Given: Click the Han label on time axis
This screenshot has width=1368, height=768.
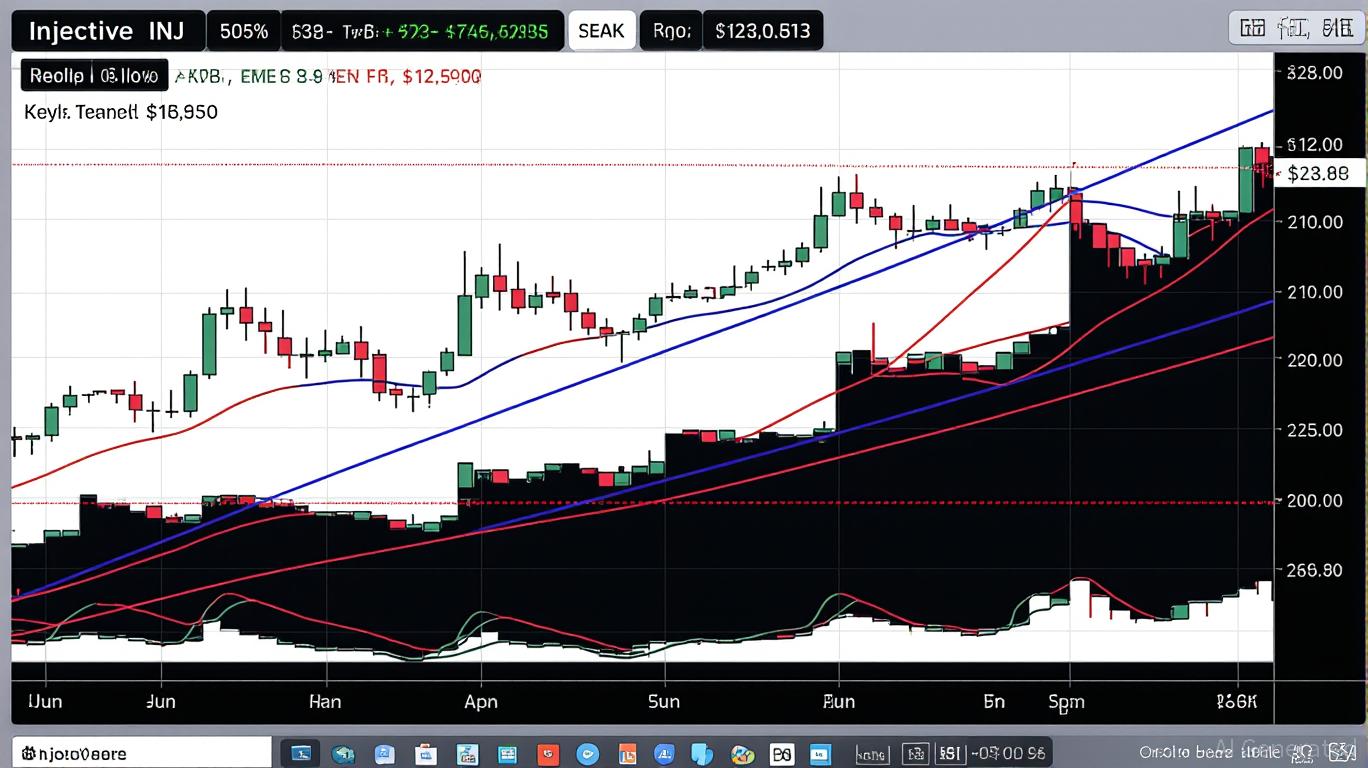Looking at the screenshot, I should coord(325,702).
